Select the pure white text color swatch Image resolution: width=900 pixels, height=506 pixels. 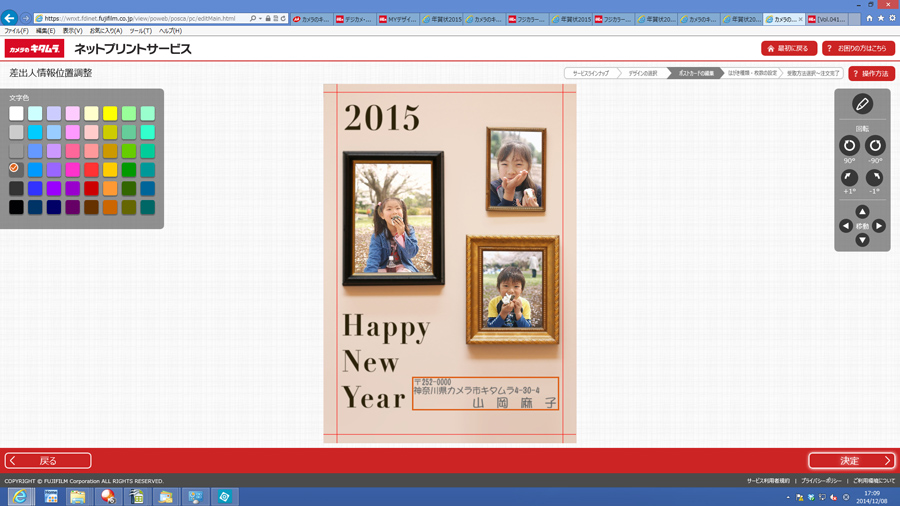point(16,114)
